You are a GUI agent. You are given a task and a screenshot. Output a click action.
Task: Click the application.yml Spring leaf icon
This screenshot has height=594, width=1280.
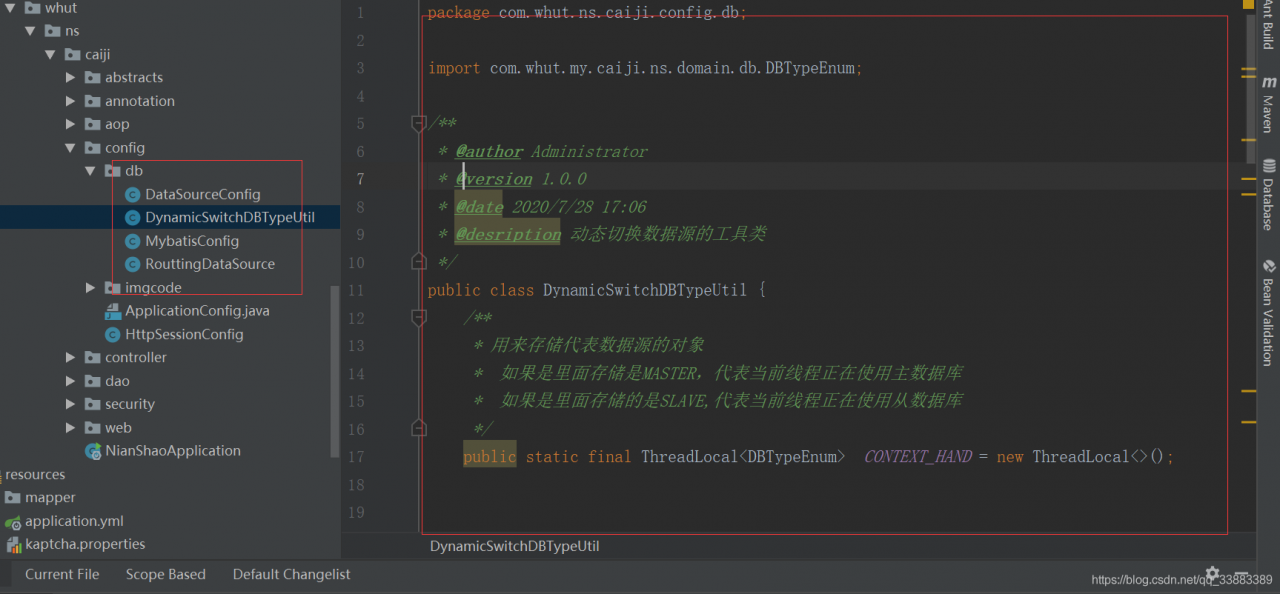pyautogui.click(x=13, y=521)
